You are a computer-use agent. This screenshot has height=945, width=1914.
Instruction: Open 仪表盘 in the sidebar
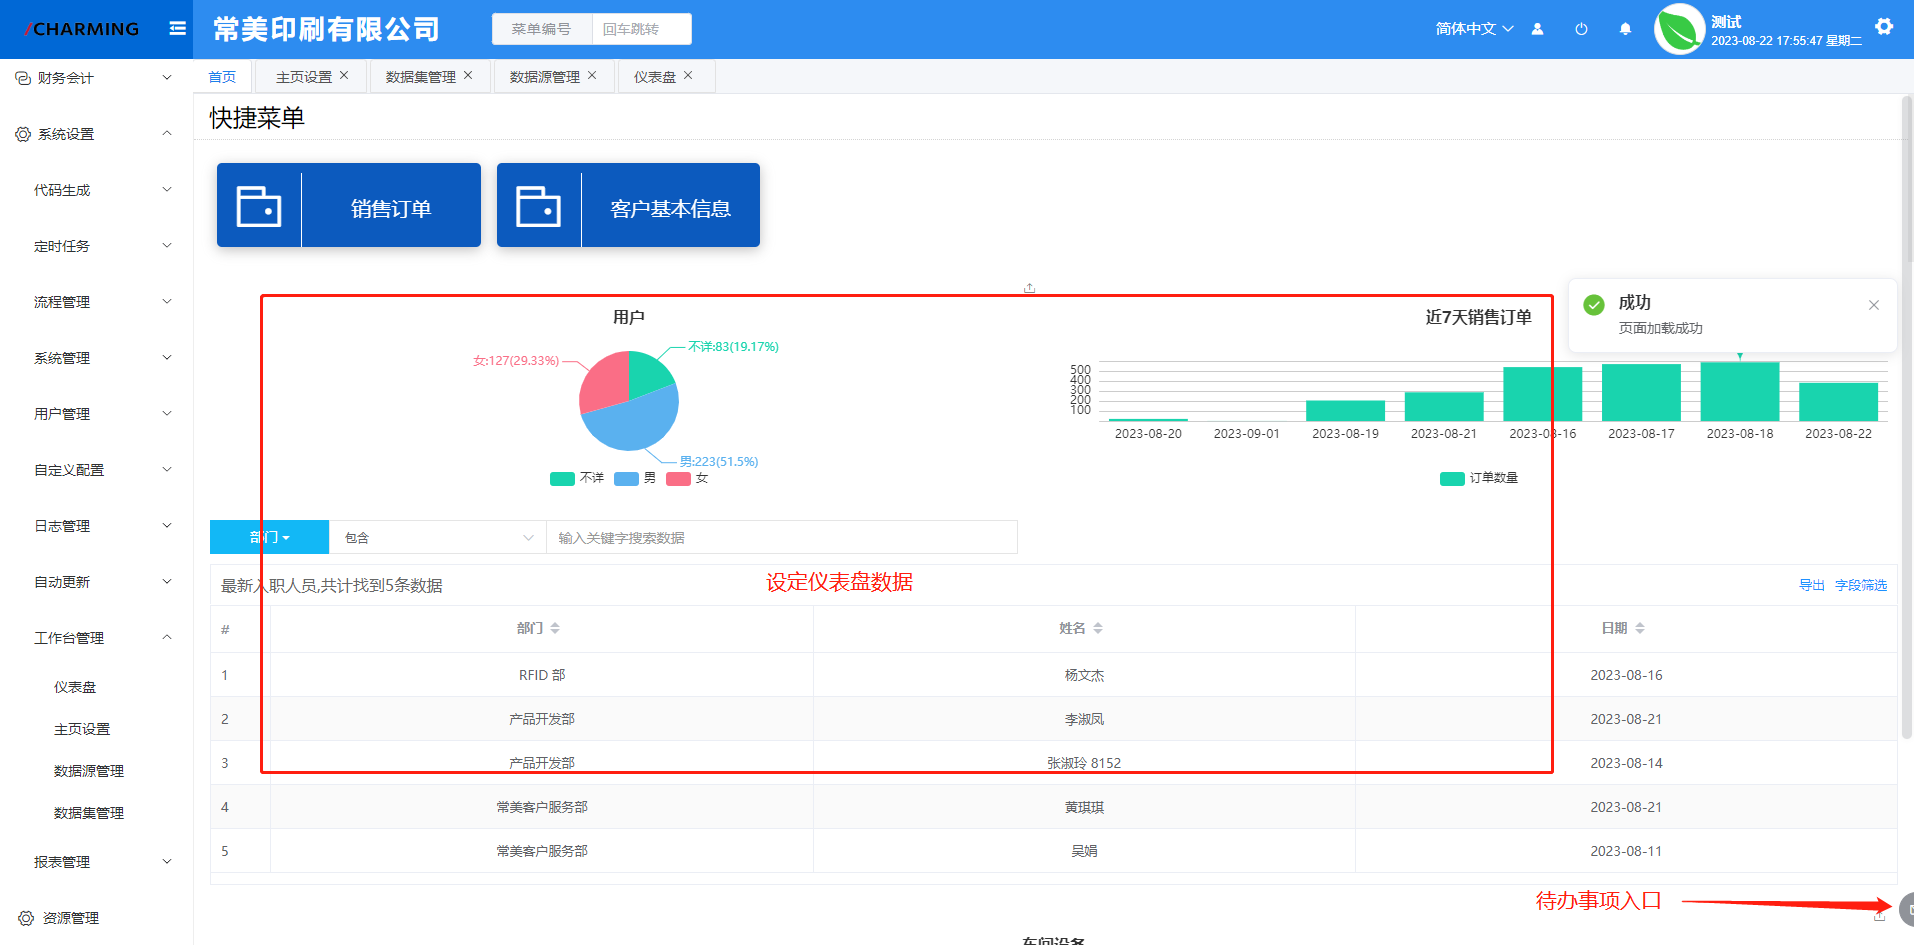click(75, 687)
